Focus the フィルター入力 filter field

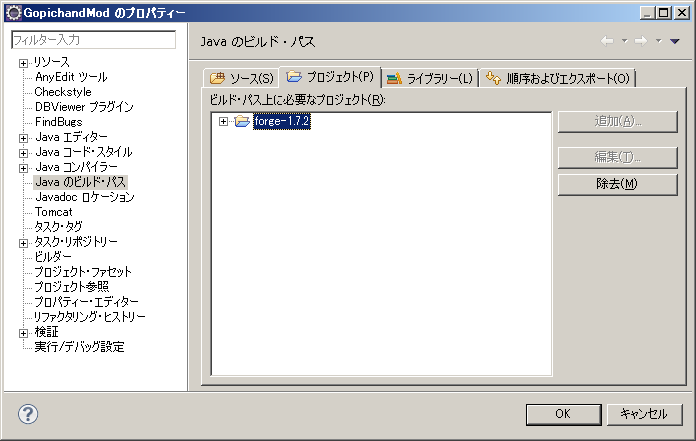tap(93, 39)
